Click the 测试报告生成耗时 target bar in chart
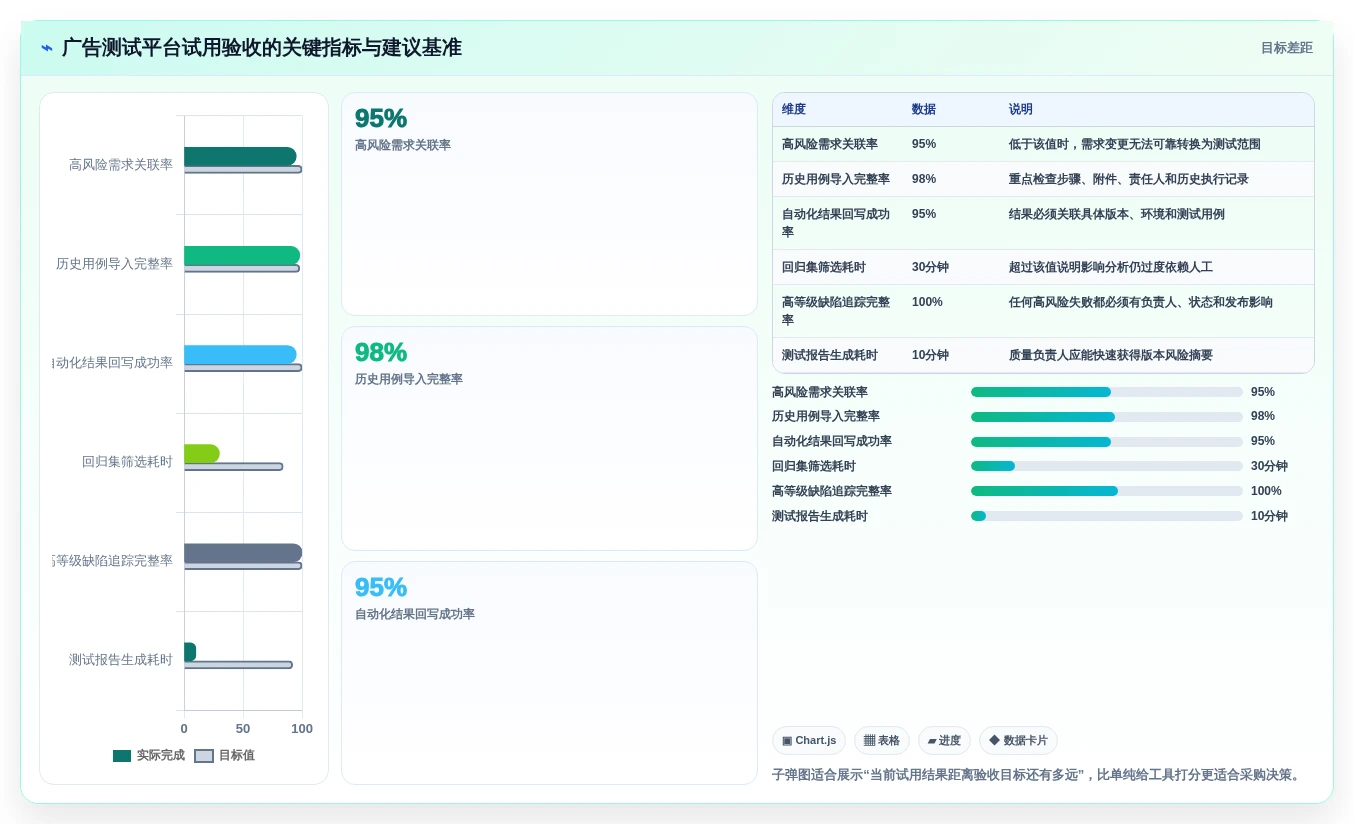Image resolution: width=1354 pixels, height=824 pixels. pyautogui.click(x=238, y=665)
